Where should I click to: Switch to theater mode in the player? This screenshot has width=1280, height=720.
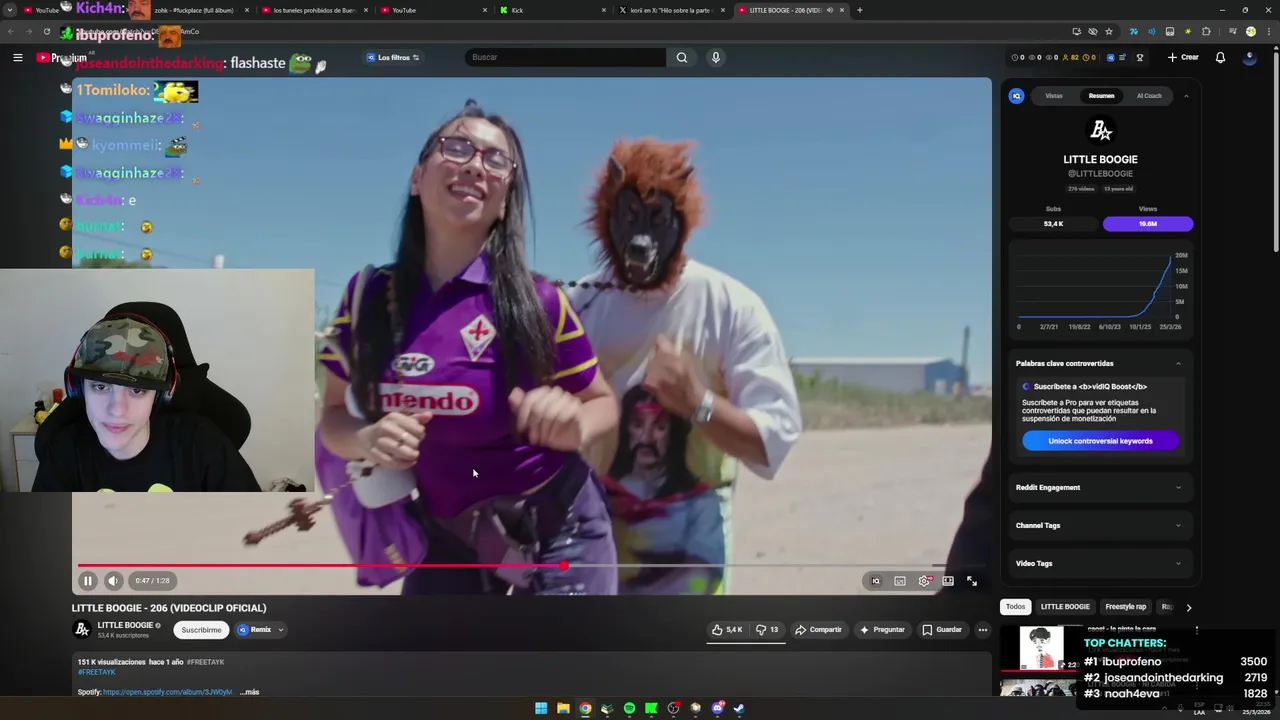pyautogui.click(x=948, y=581)
